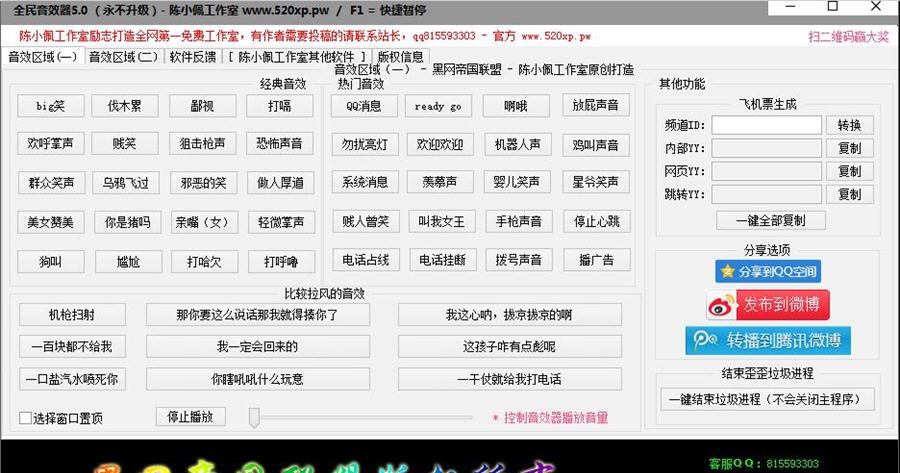Trigger the 打嗝 sound
Image resolution: width=900 pixels, height=473 pixels.
tap(280, 106)
